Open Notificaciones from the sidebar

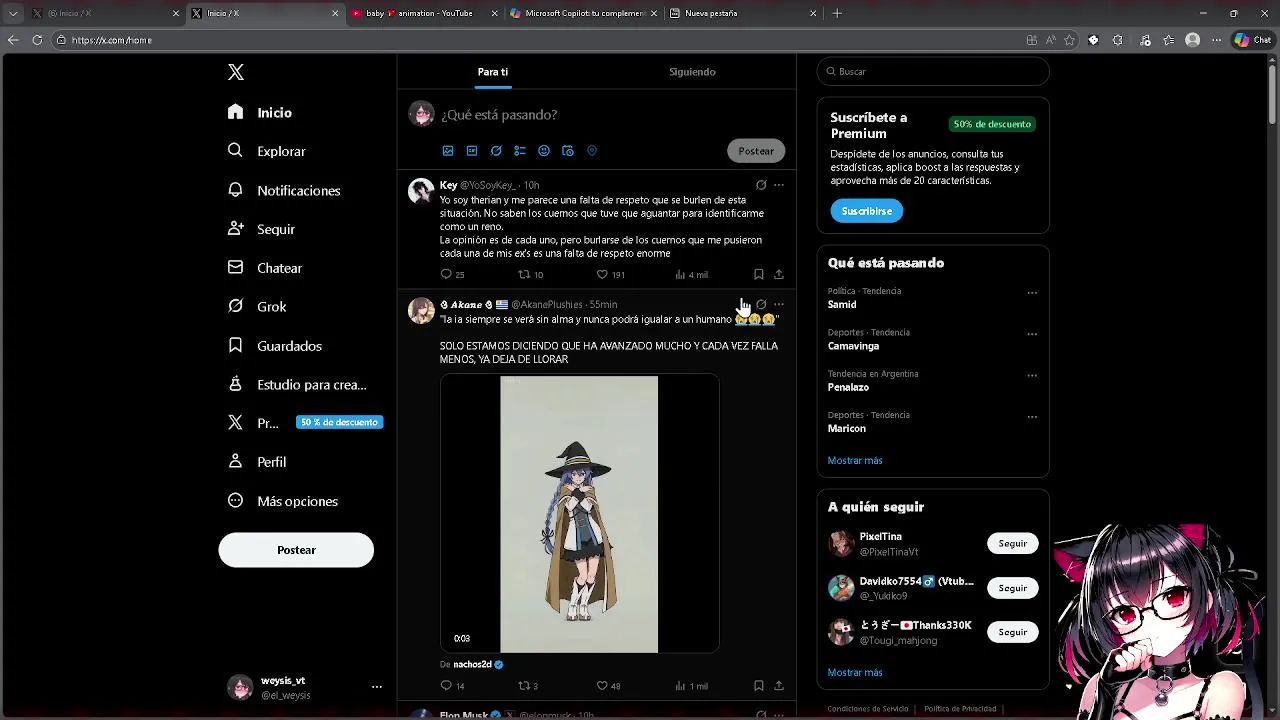(x=284, y=190)
